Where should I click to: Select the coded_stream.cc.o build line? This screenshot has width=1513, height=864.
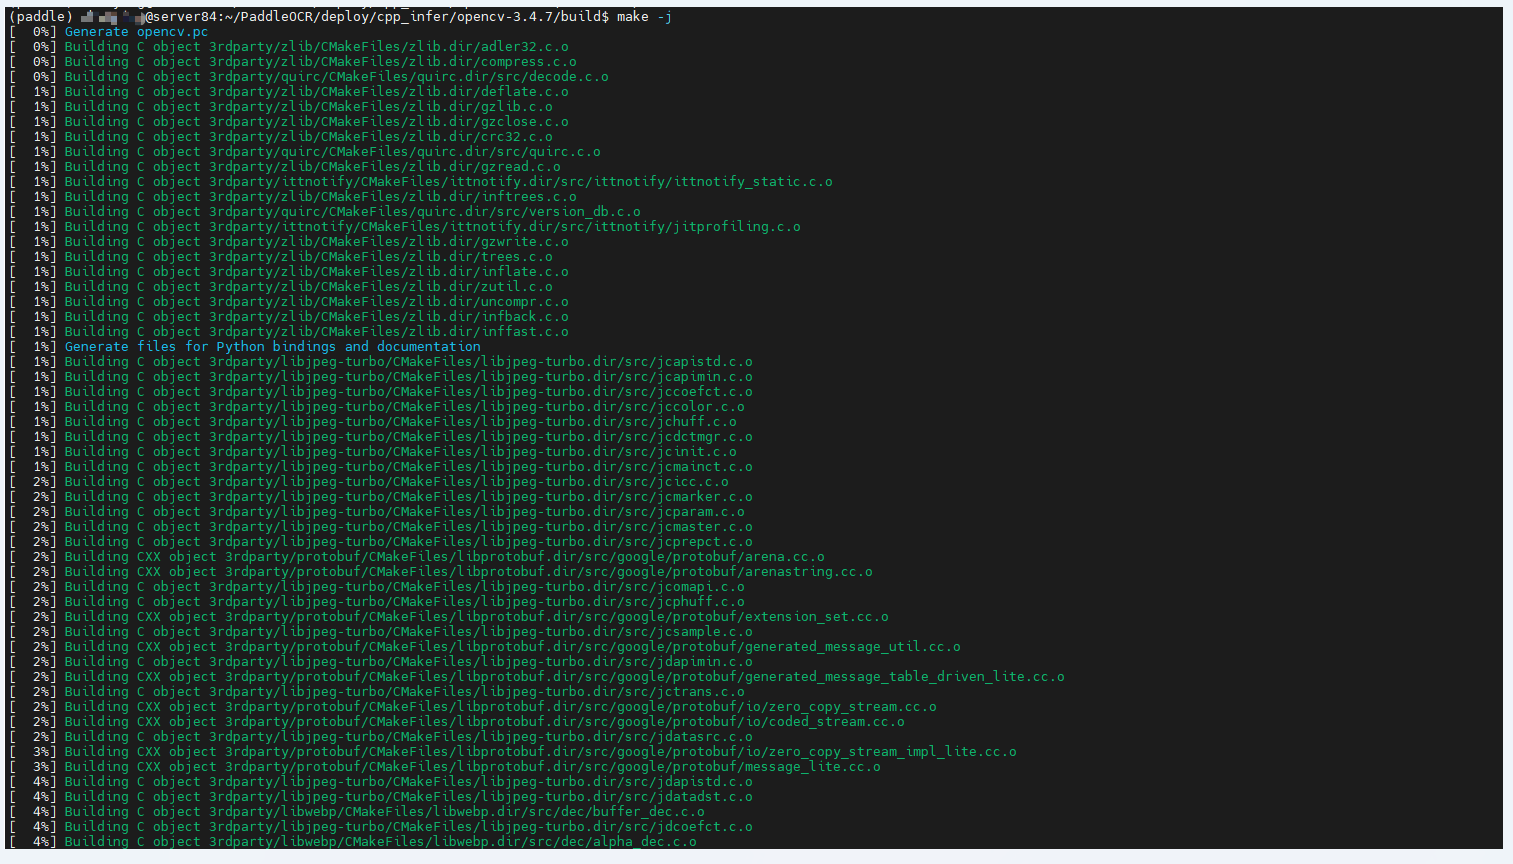pos(457,722)
